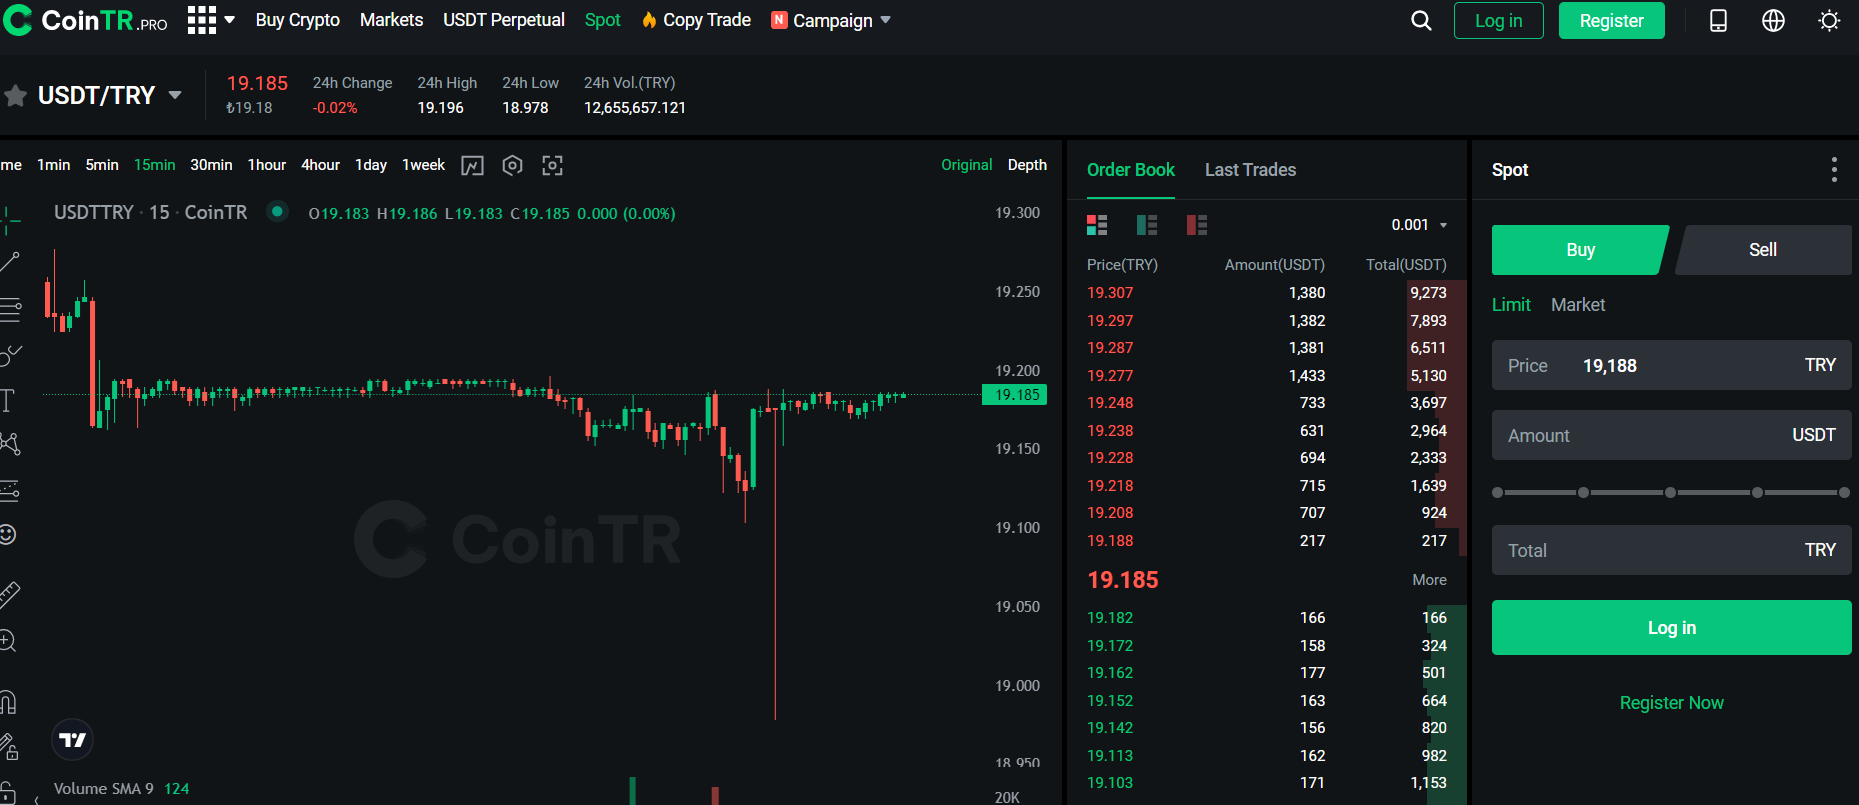Select the Market order type tab

(x=1578, y=305)
